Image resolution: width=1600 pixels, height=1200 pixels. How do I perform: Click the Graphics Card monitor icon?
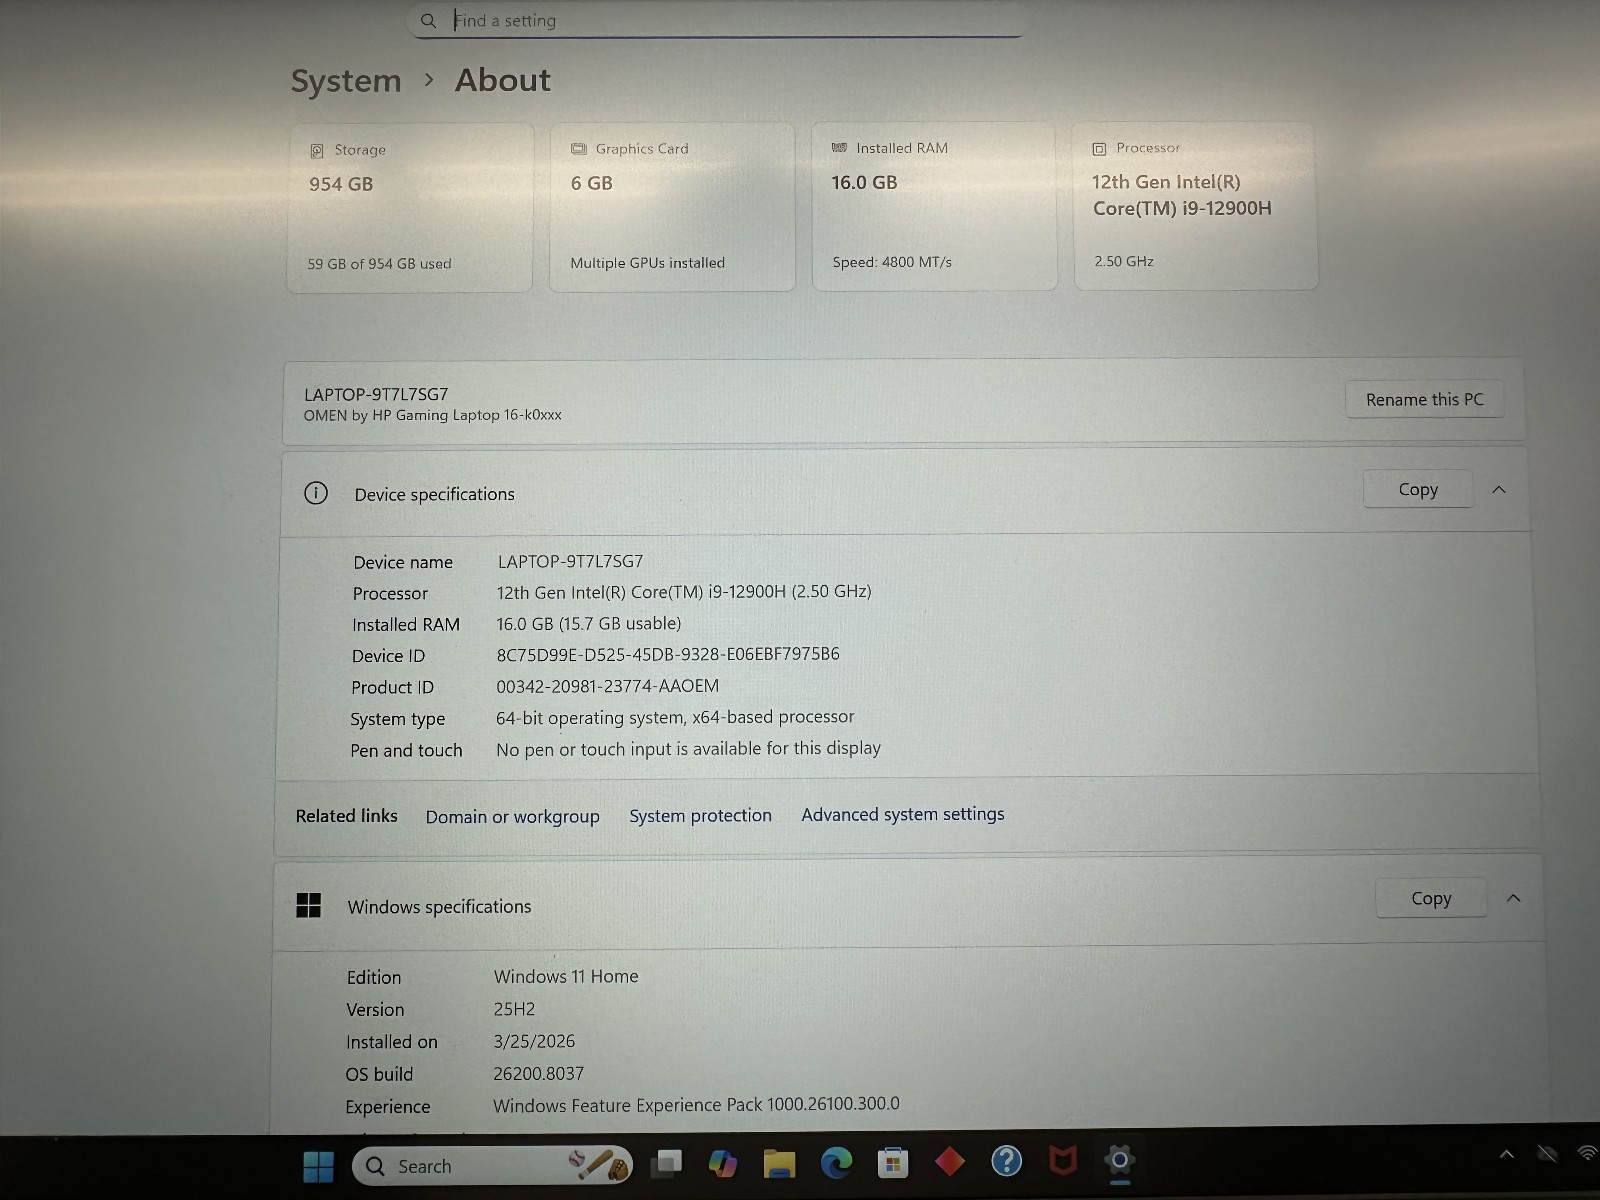click(579, 149)
